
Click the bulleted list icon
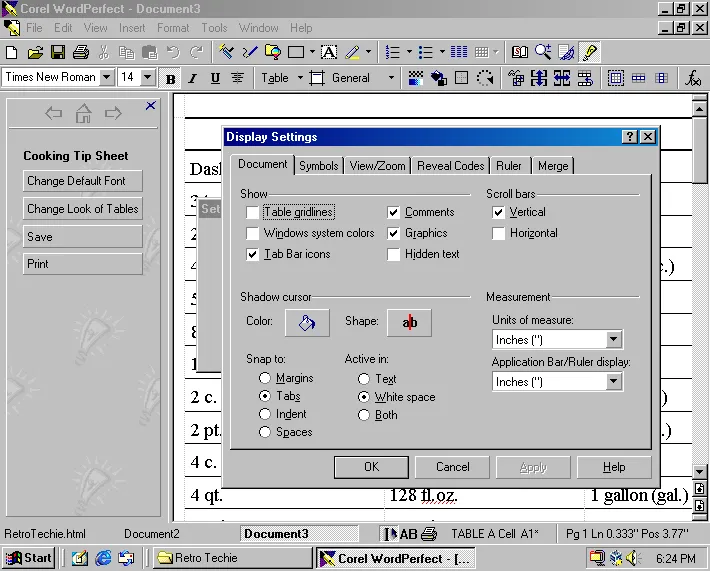coord(426,53)
